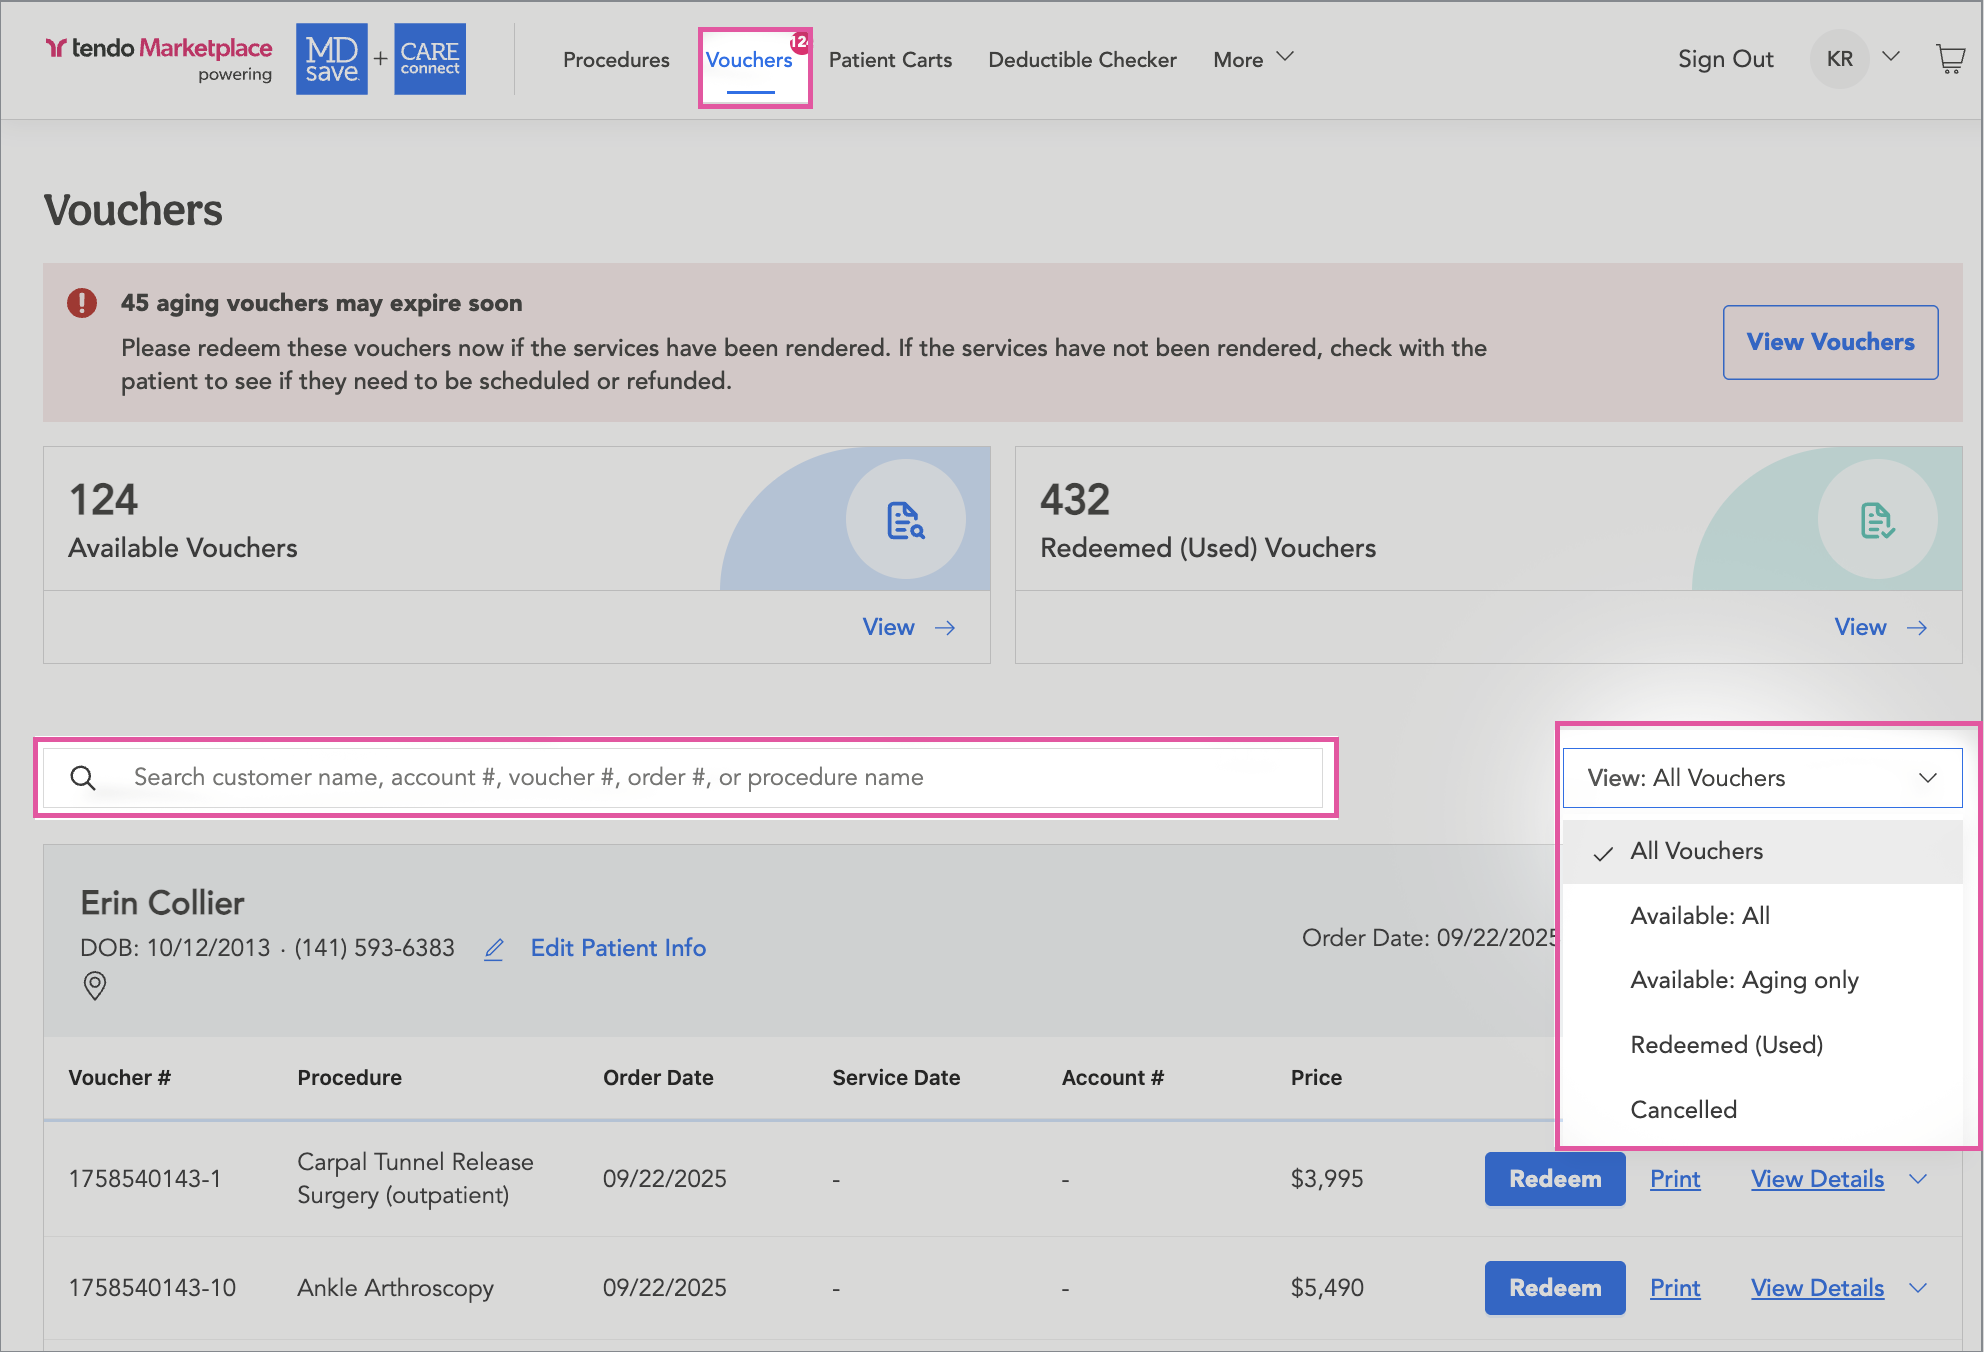Open the chevron beside the KR avatar
Screen dimensions: 1984x1352
(1891, 57)
